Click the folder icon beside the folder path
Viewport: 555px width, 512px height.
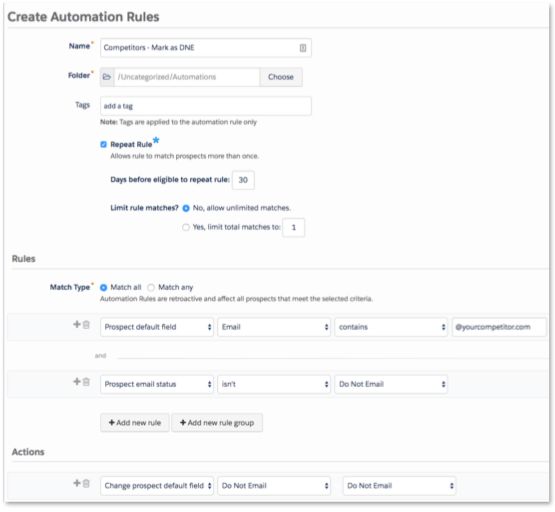click(x=107, y=77)
